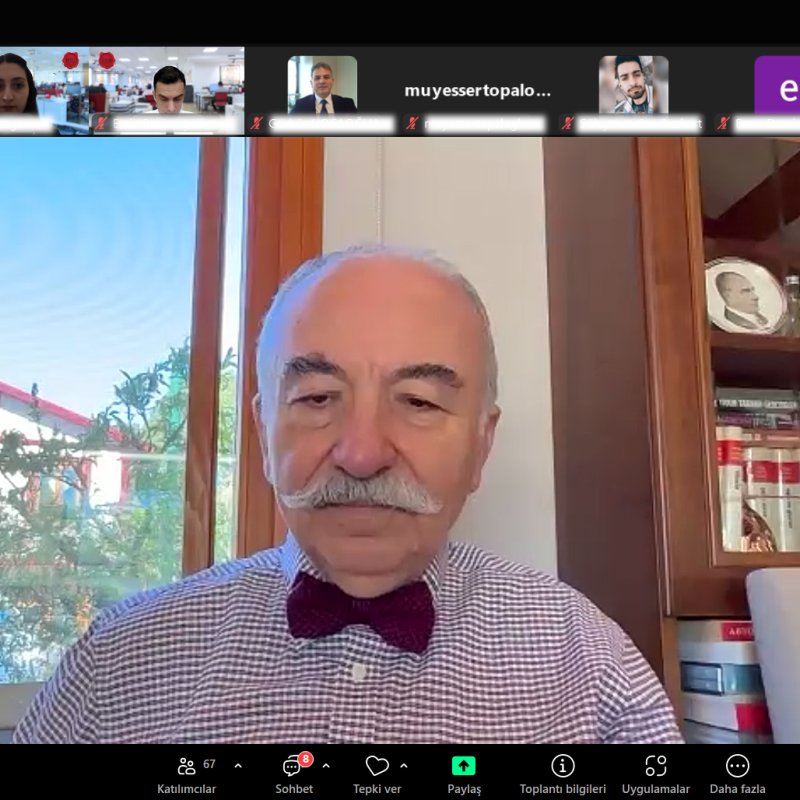
Task: Select the muyessertopalo participant tile
Action: (x=478, y=91)
